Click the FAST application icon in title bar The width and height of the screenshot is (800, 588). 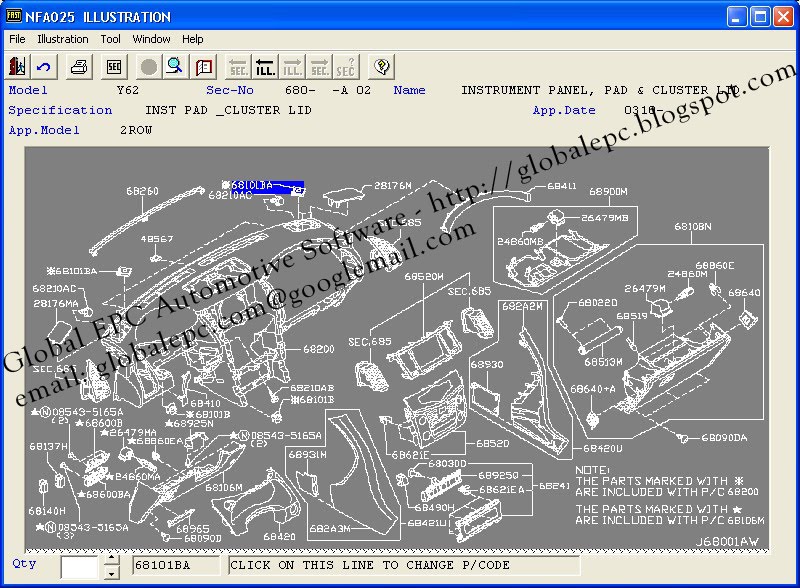coord(14,16)
